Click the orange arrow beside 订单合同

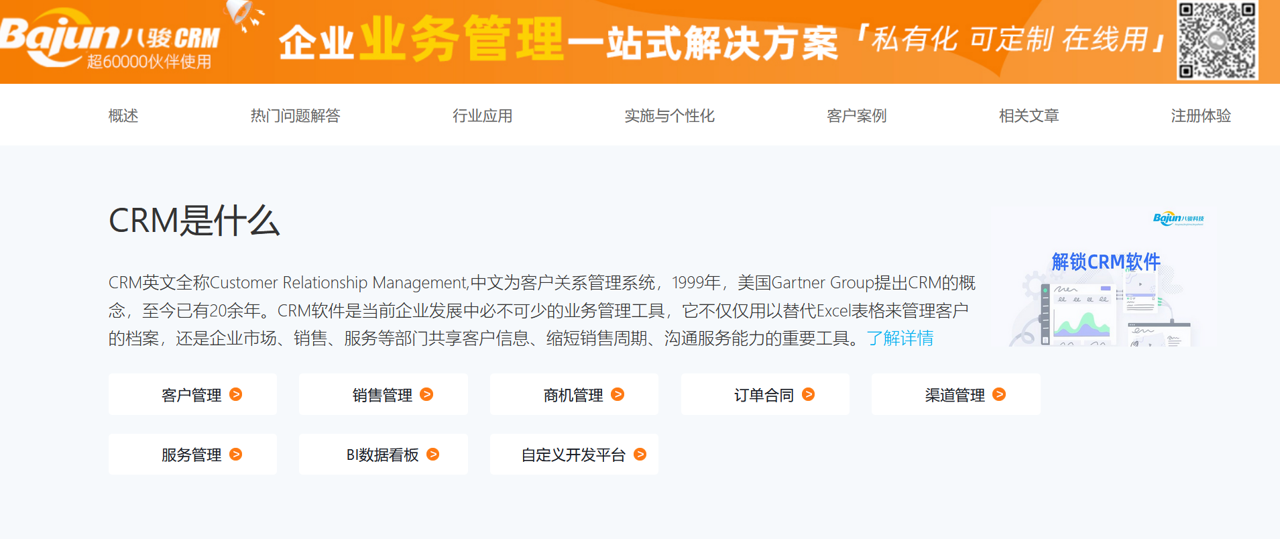(x=809, y=395)
